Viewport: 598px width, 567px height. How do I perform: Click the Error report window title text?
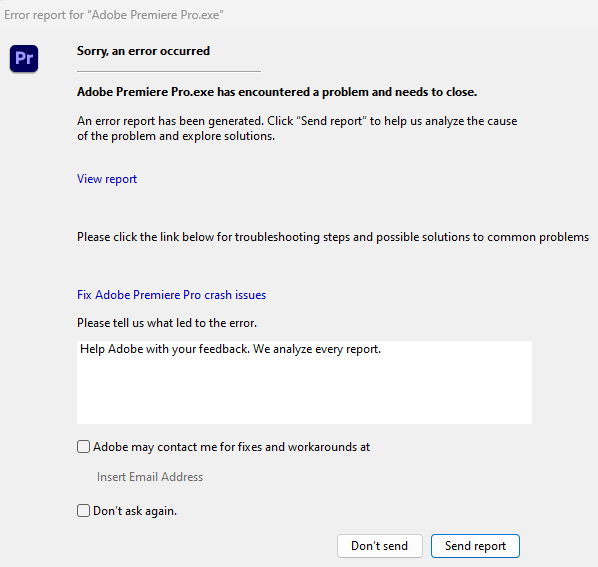coord(114,15)
